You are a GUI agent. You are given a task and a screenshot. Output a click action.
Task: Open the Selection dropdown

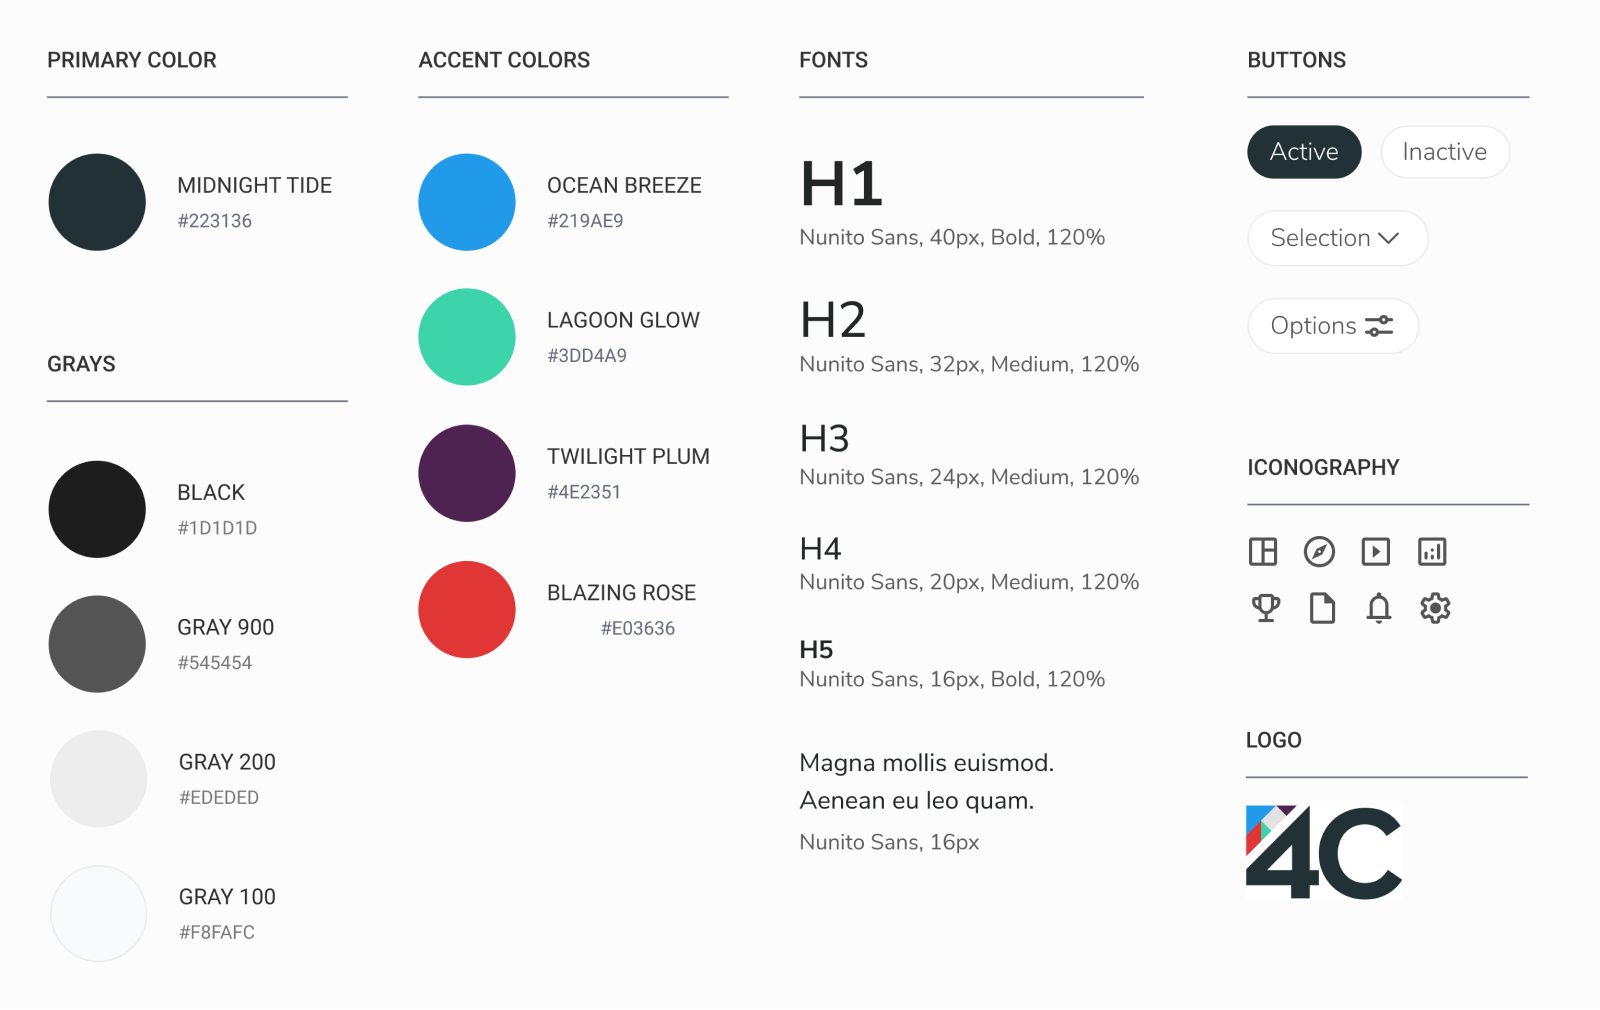[1320, 238]
